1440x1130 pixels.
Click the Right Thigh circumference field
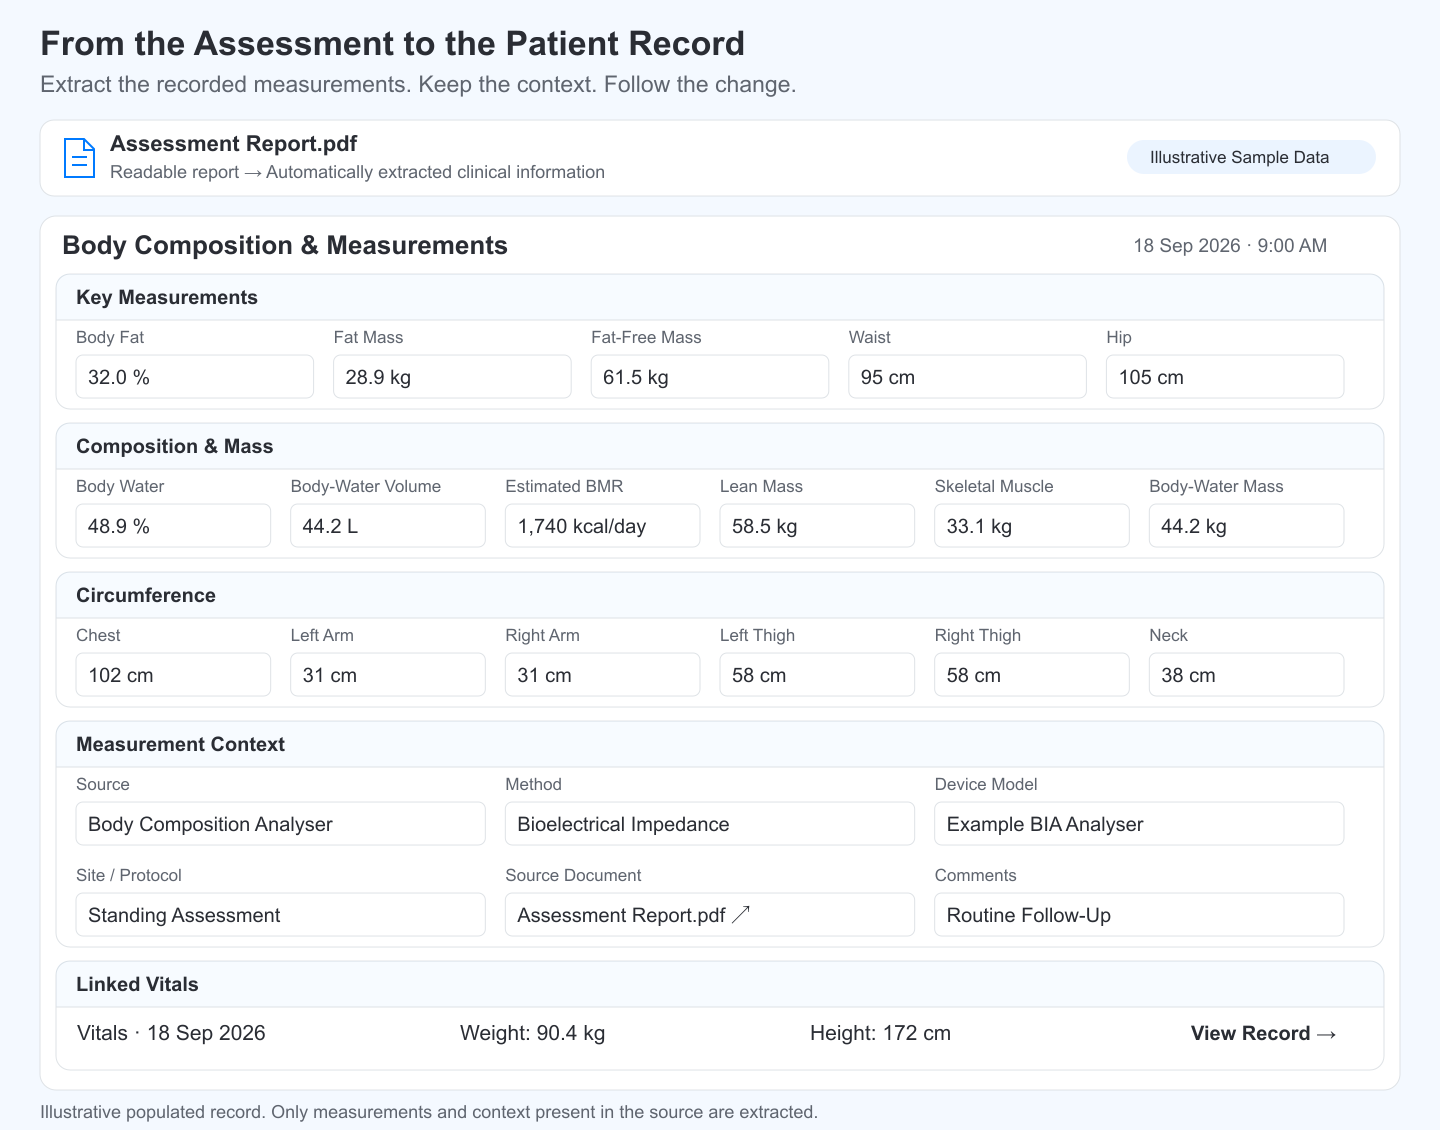[1032, 675]
